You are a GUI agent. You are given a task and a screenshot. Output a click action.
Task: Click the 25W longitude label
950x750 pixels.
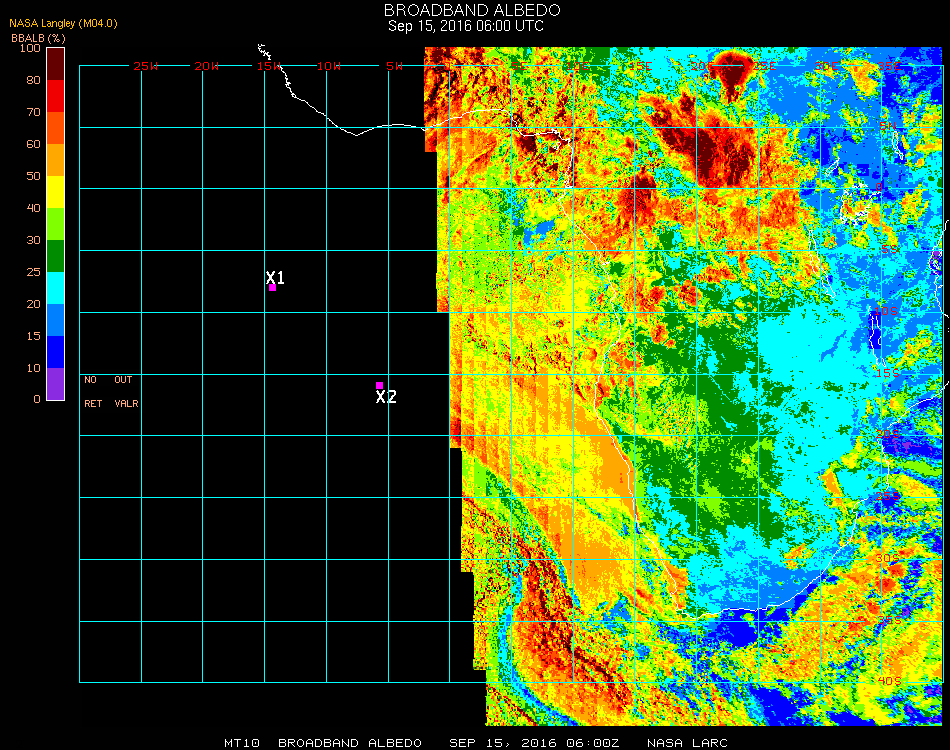click(x=146, y=66)
